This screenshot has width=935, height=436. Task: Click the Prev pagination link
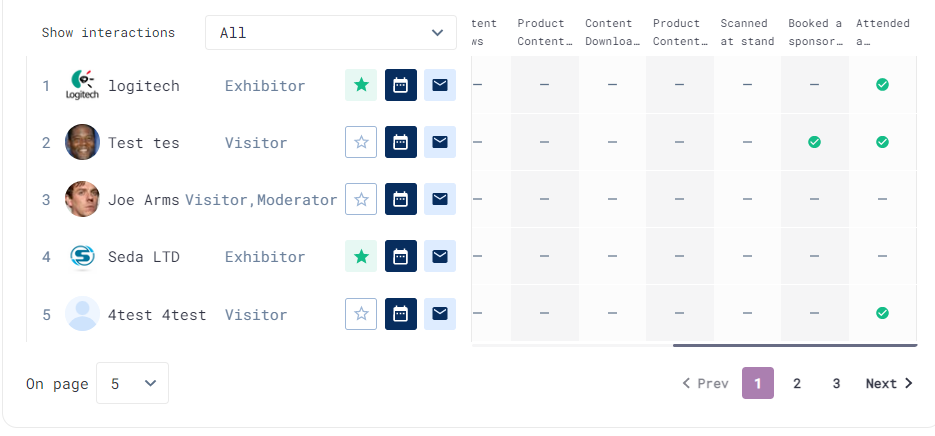click(705, 384)
